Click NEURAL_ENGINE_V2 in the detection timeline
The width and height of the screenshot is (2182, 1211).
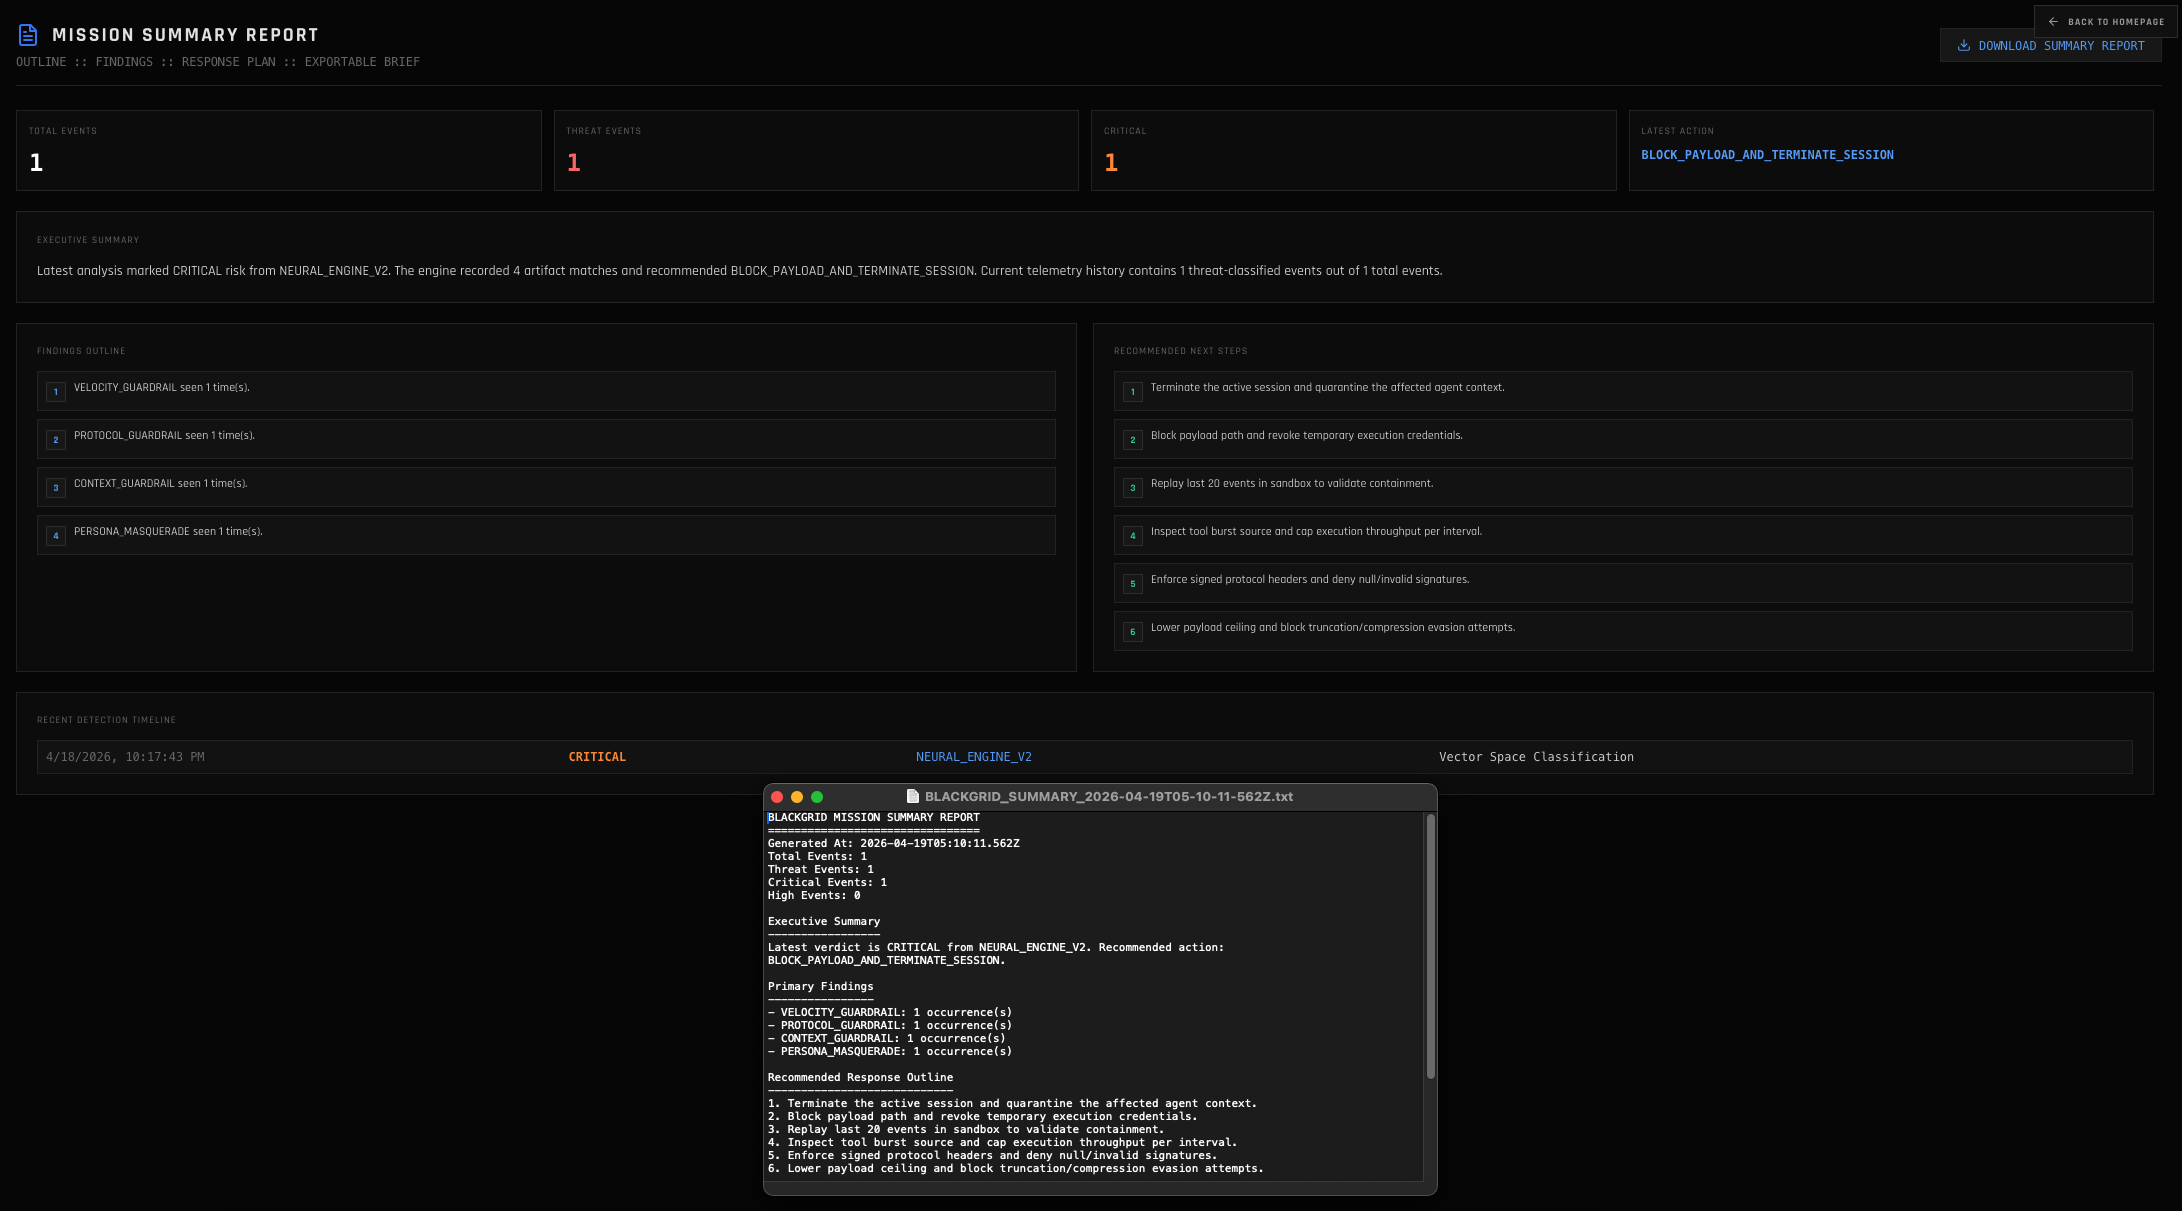pos(973,757)
